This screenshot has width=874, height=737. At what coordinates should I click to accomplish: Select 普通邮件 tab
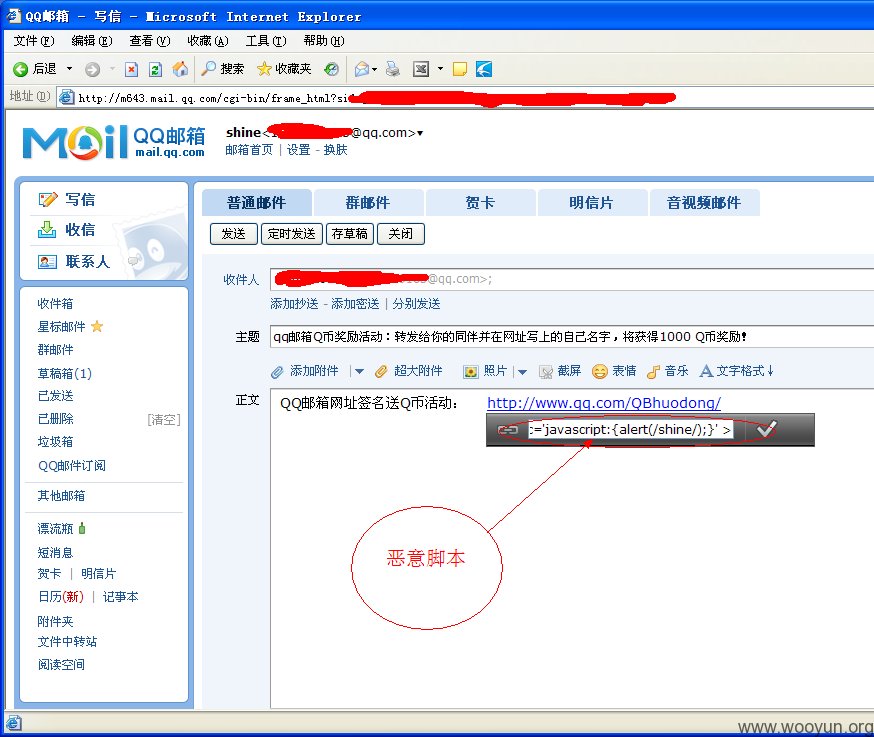pyautogui.click(x=256, y=202)
